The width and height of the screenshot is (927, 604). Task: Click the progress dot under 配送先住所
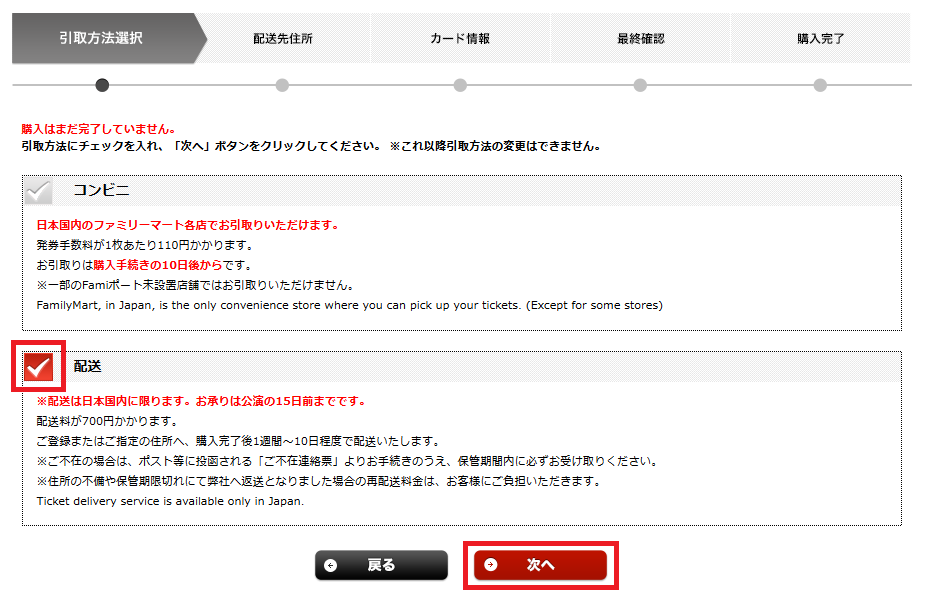coord(282,85)
